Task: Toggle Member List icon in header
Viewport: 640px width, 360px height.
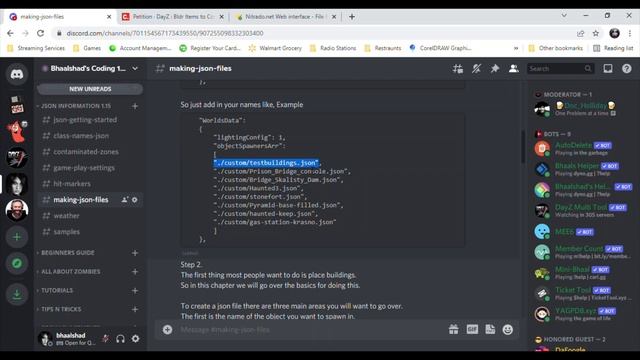Action: click(513, 69)
